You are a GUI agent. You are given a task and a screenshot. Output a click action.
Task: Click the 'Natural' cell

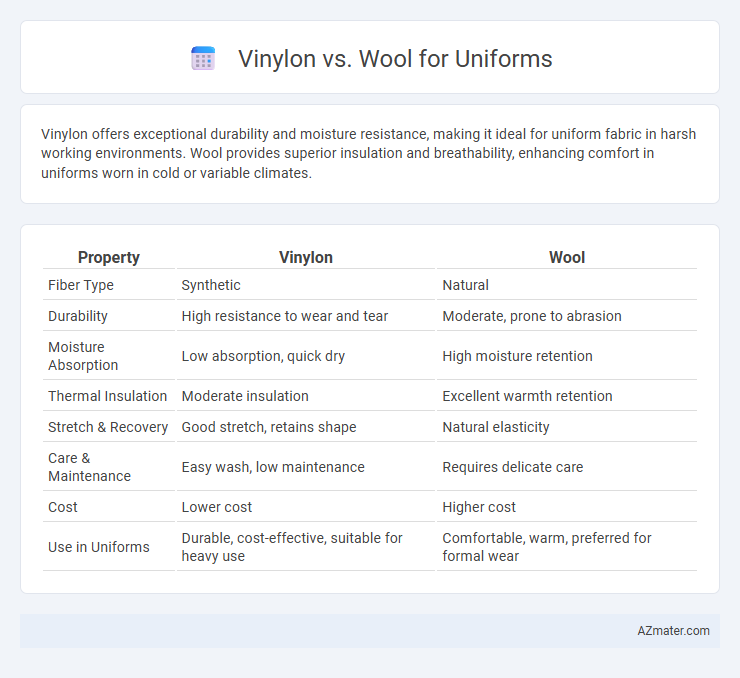(x=465, y=285)
